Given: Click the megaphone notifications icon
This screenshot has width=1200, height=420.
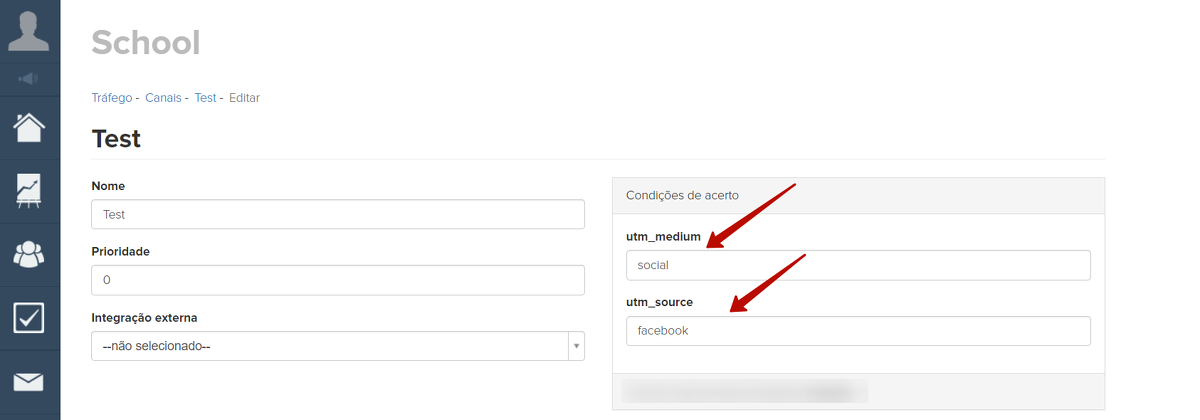Looking at the screenshot, I should [x=29, y=78].
